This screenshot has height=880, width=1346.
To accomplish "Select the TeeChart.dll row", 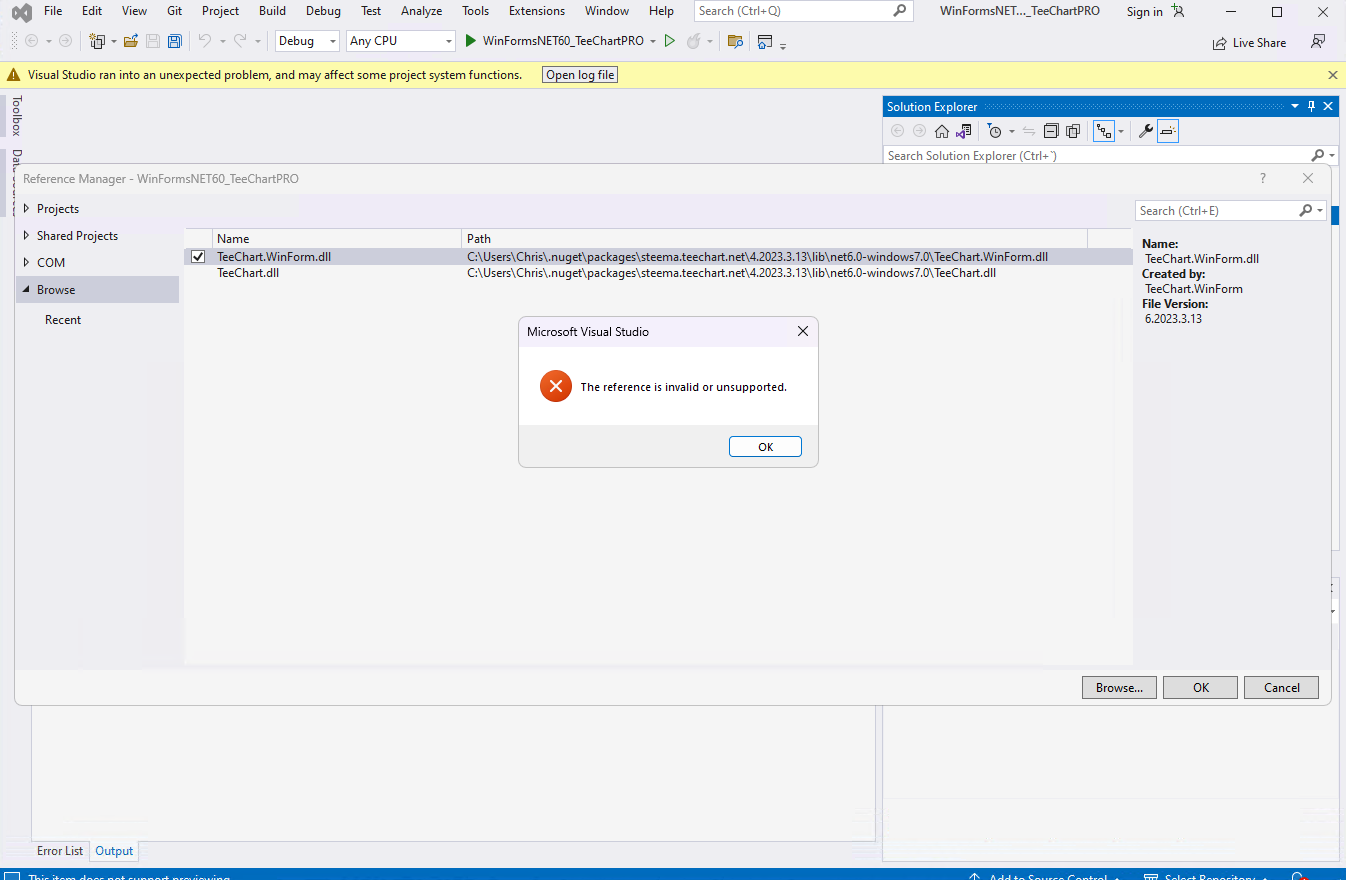I will click(x=658, y=272).
